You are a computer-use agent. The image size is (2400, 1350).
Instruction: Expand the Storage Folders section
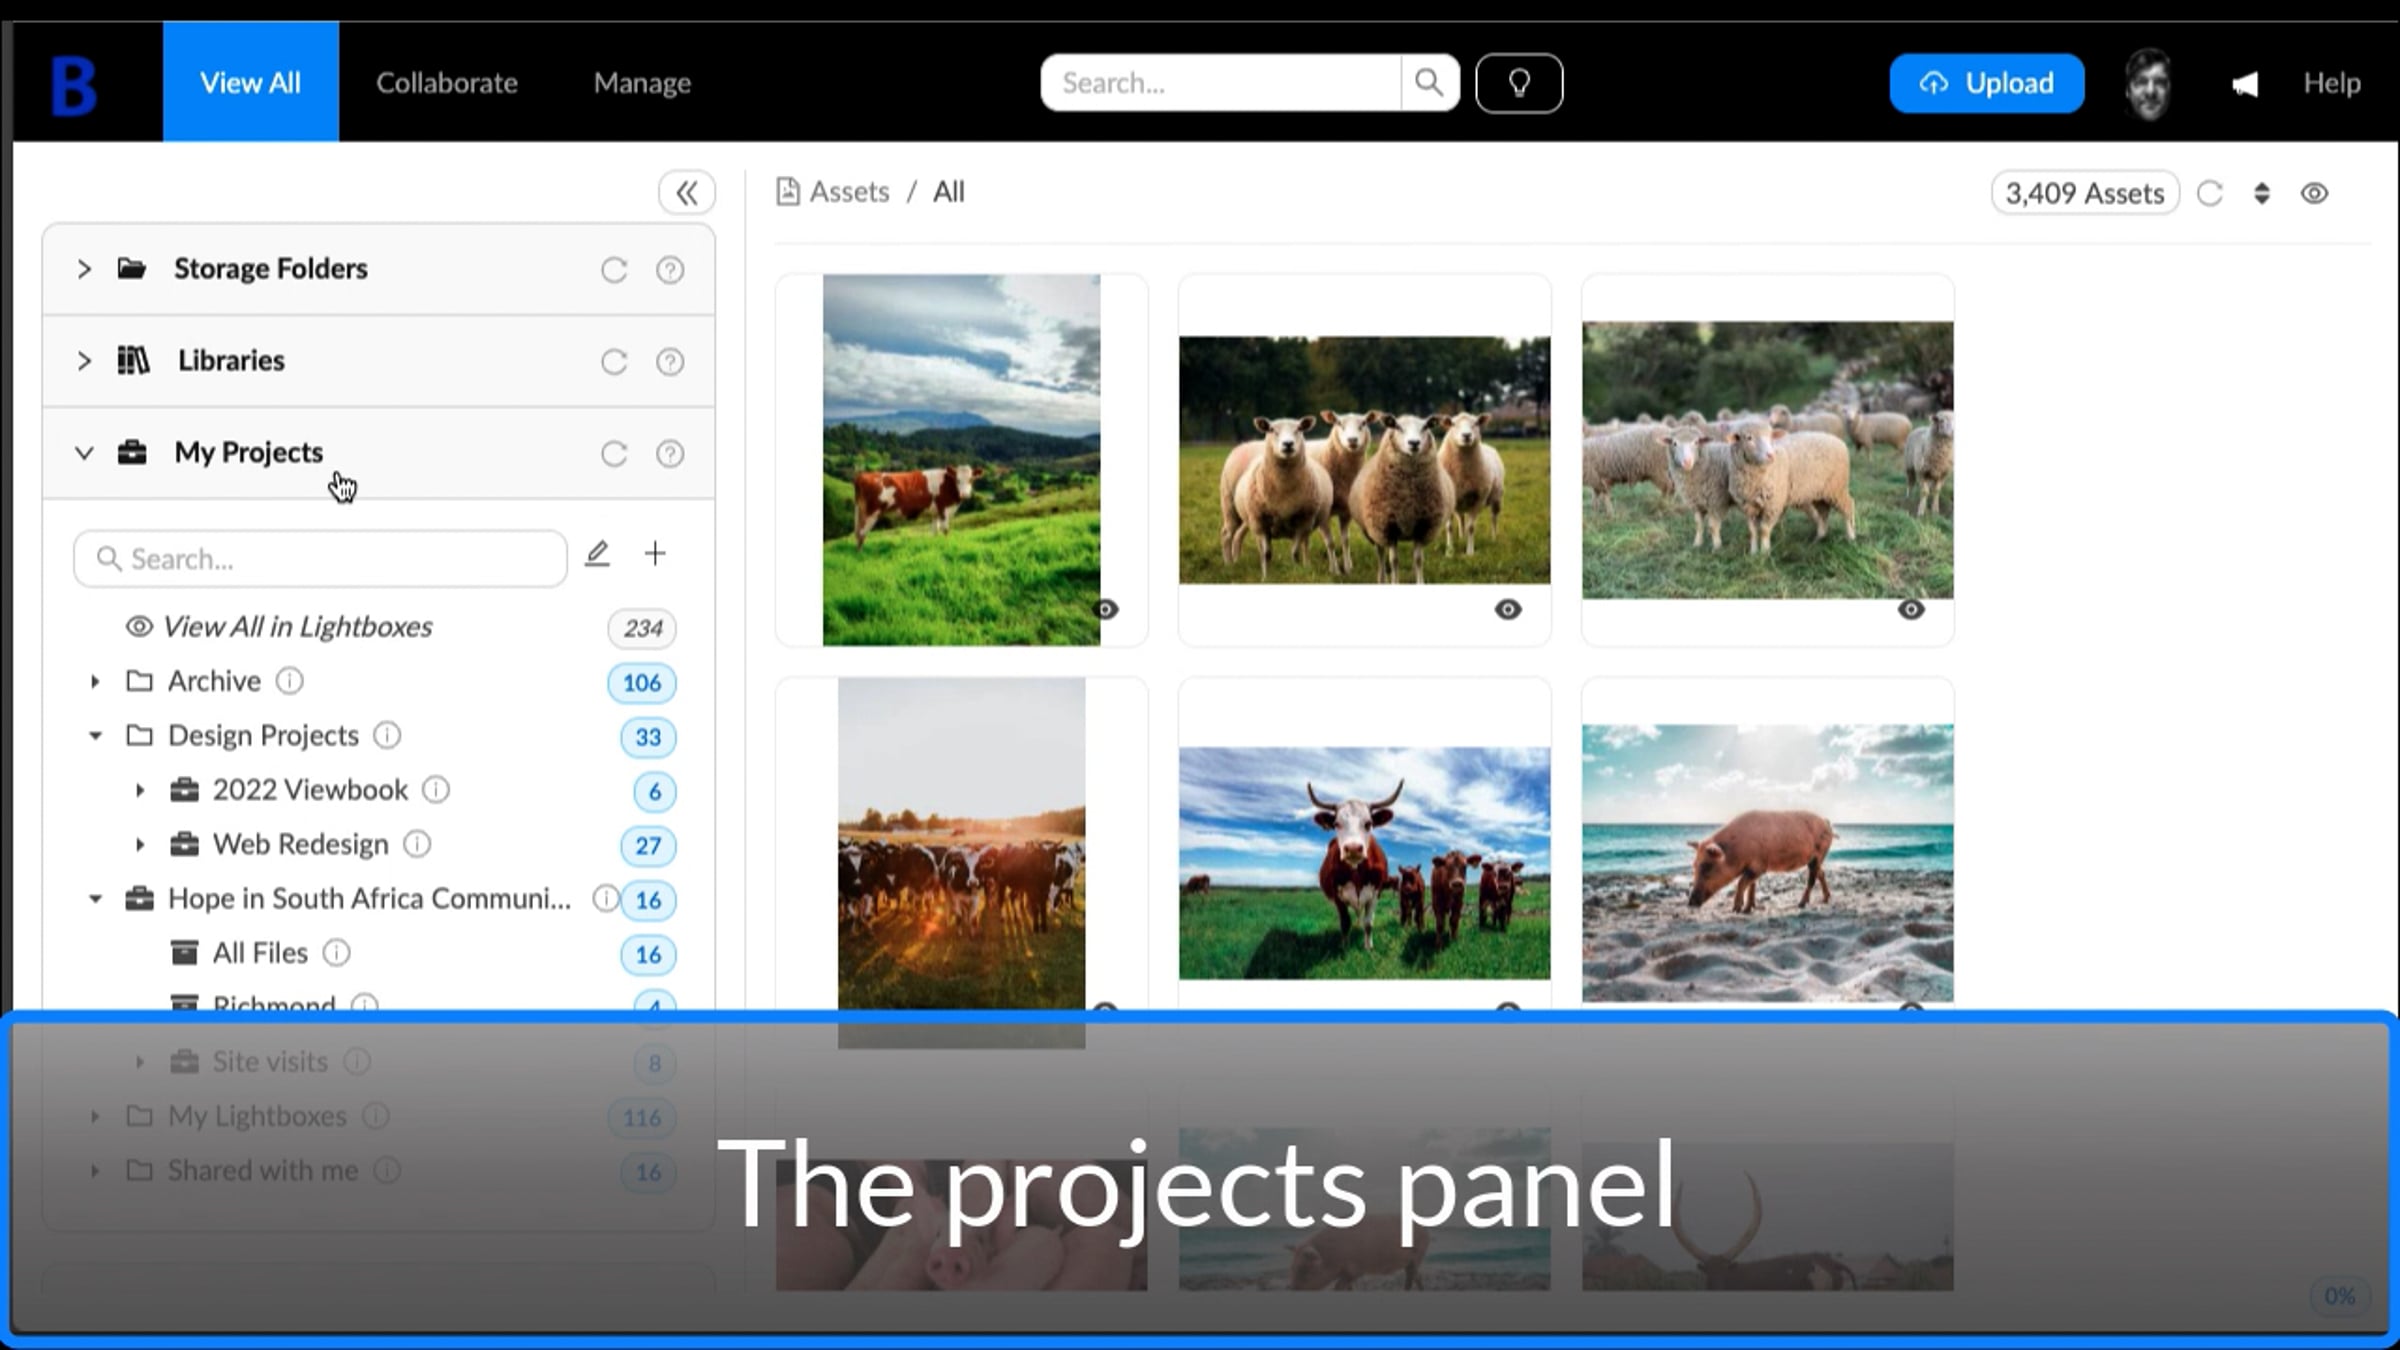pyautogui.click(x=84, y=269)
